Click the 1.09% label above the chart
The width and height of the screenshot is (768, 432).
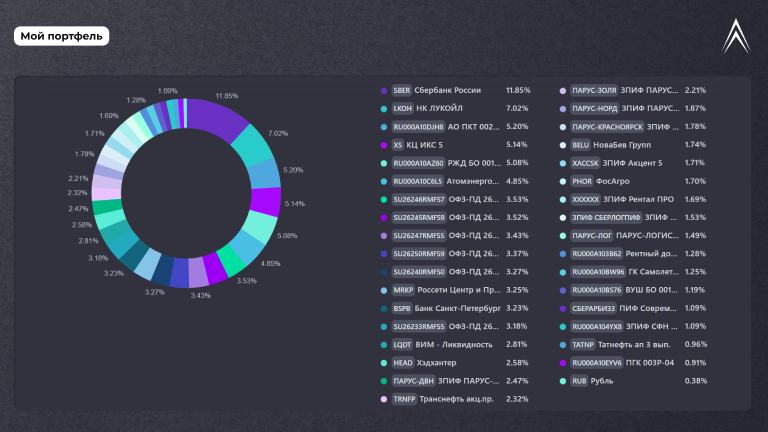point(167,91)
